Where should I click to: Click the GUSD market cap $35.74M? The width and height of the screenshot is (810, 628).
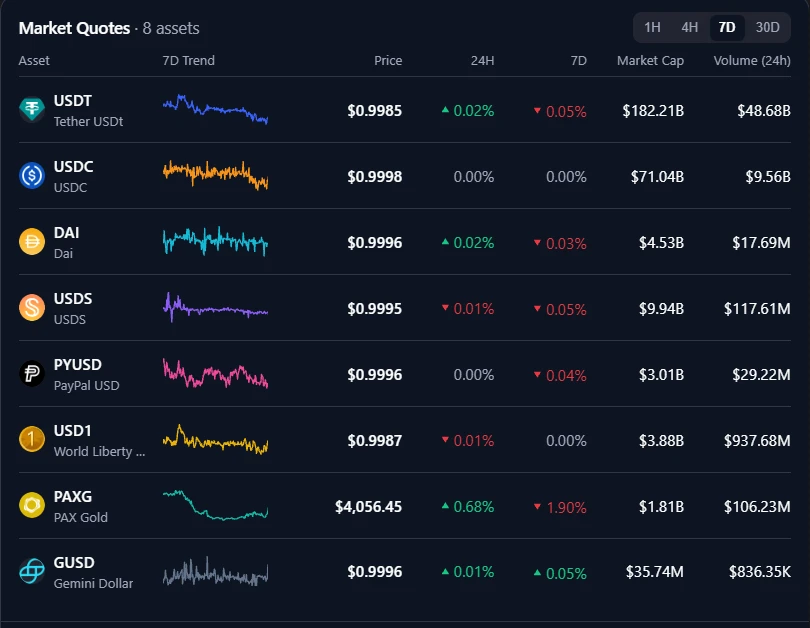(x=655, y=572)
